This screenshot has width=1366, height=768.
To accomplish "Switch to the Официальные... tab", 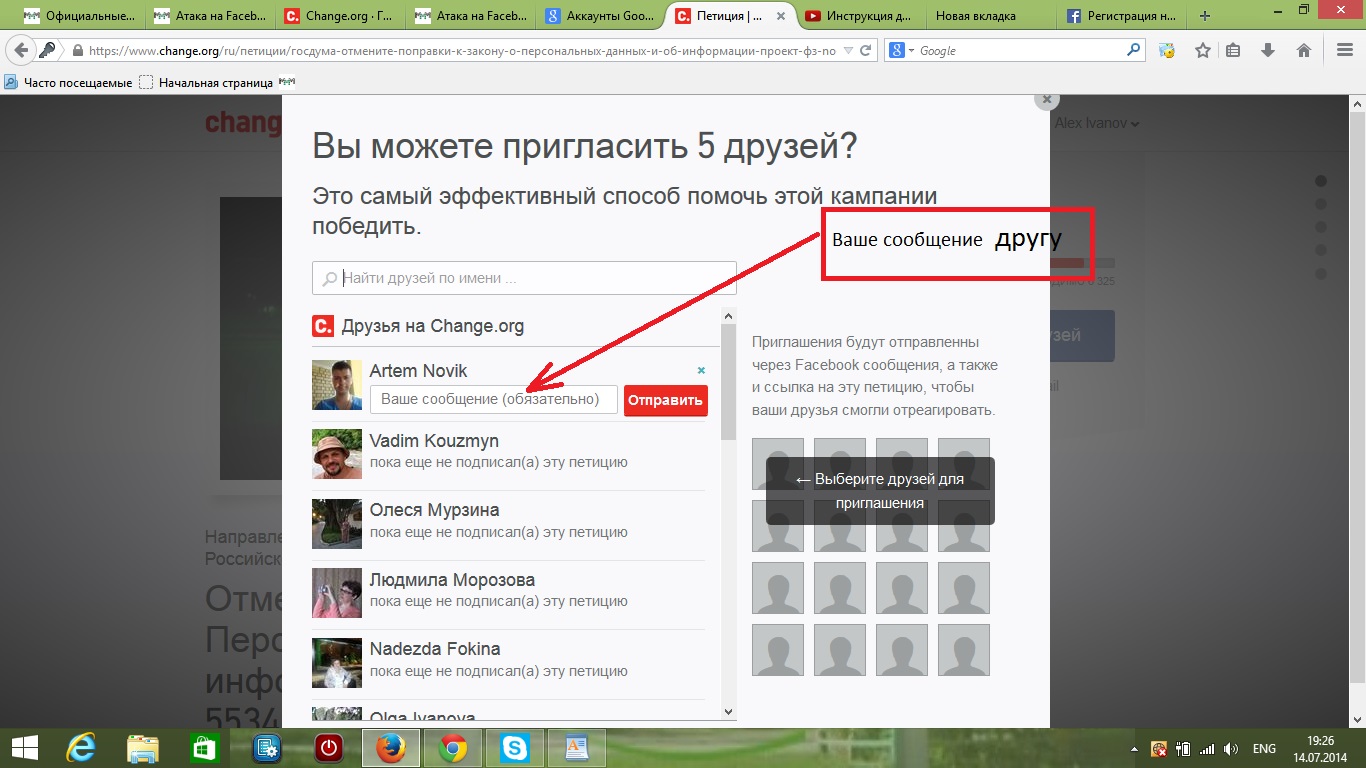I will coord(81,16).
